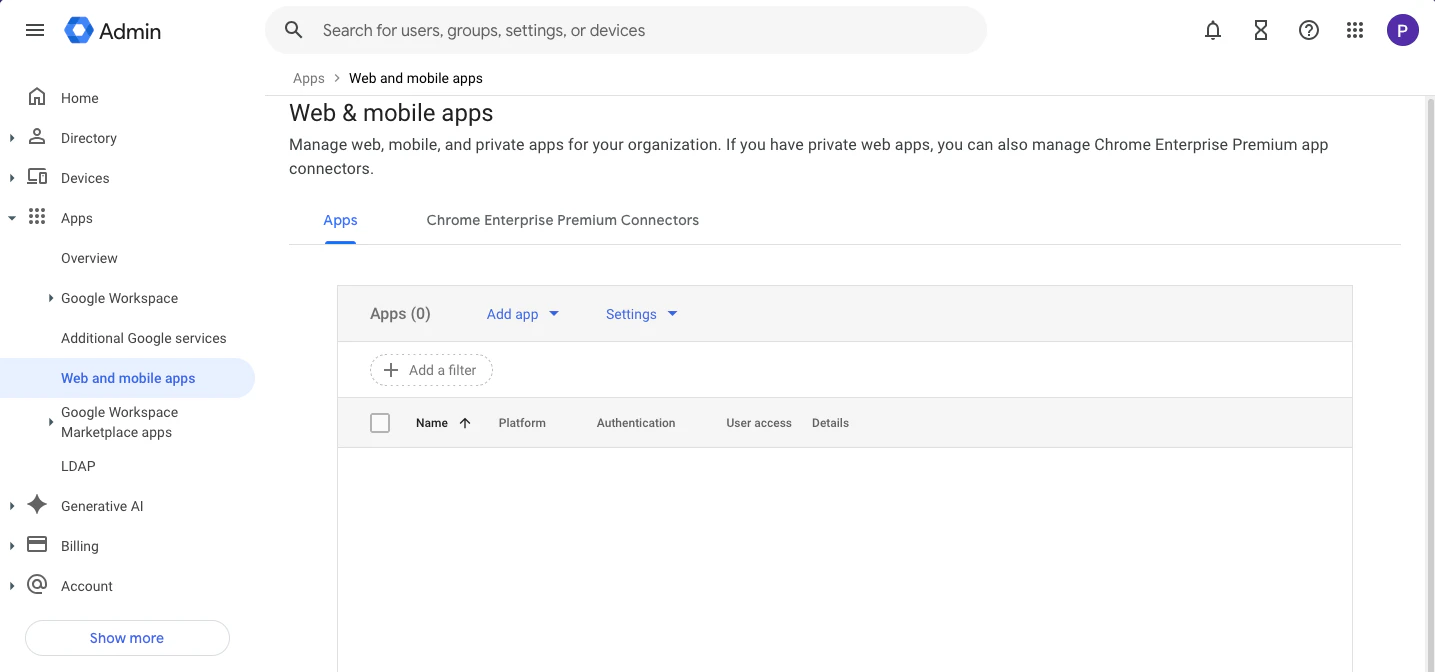Click the Generative AI star icon
1435x672 pixels.
[x=36, y=505]
